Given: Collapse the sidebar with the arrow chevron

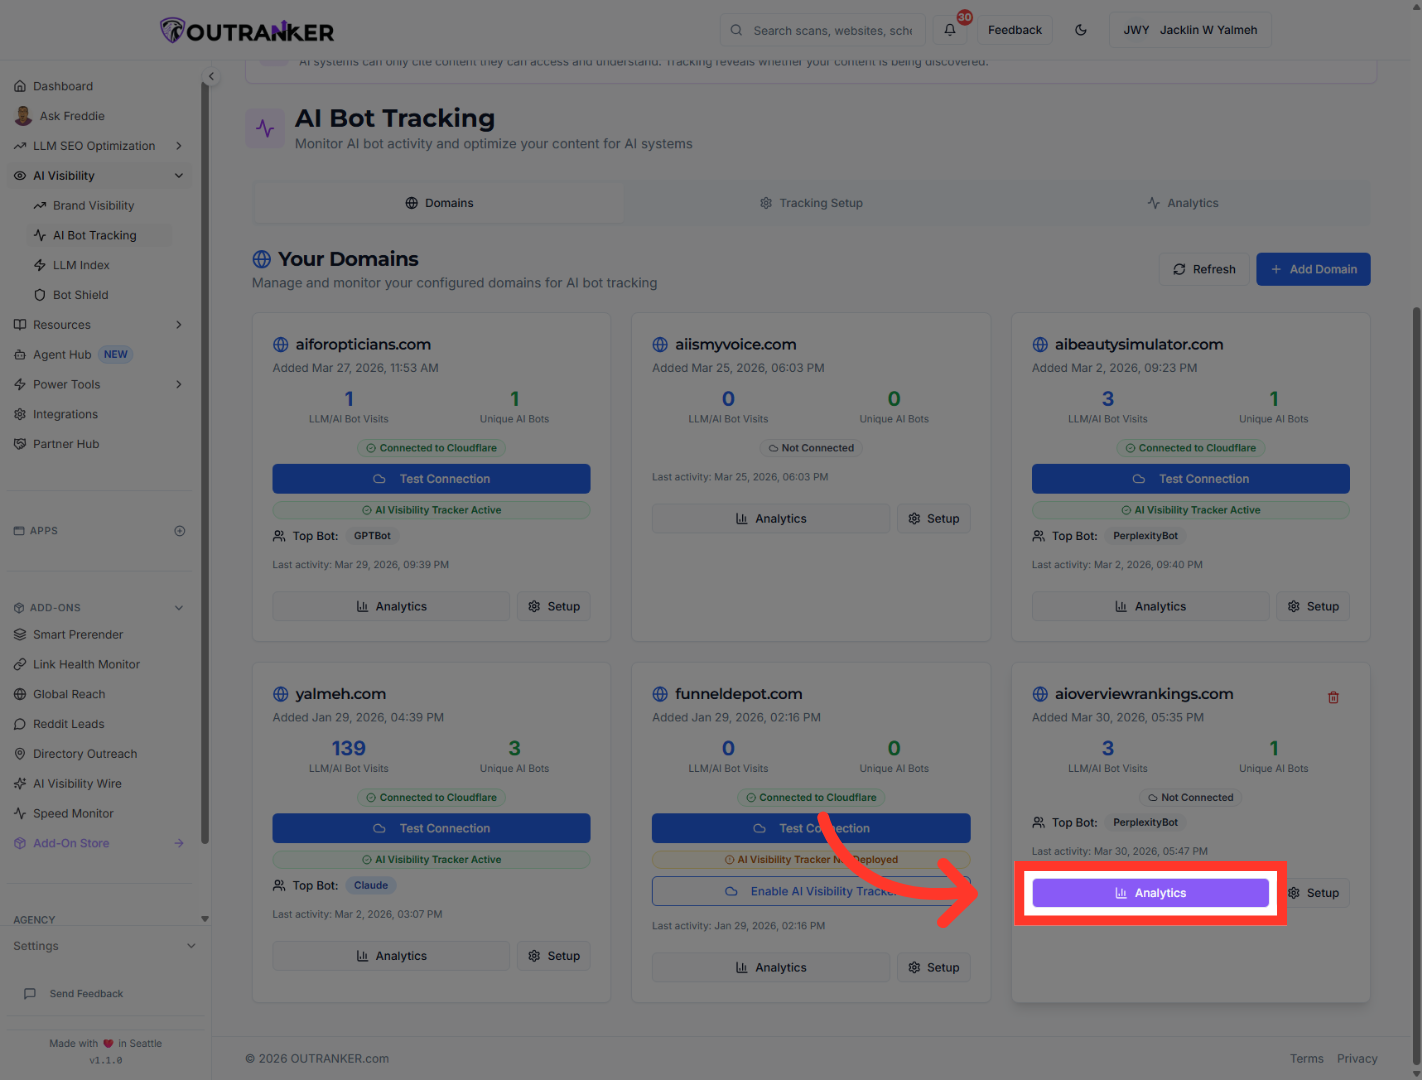Looking at the screenshot, I should (x=211, y=75).
